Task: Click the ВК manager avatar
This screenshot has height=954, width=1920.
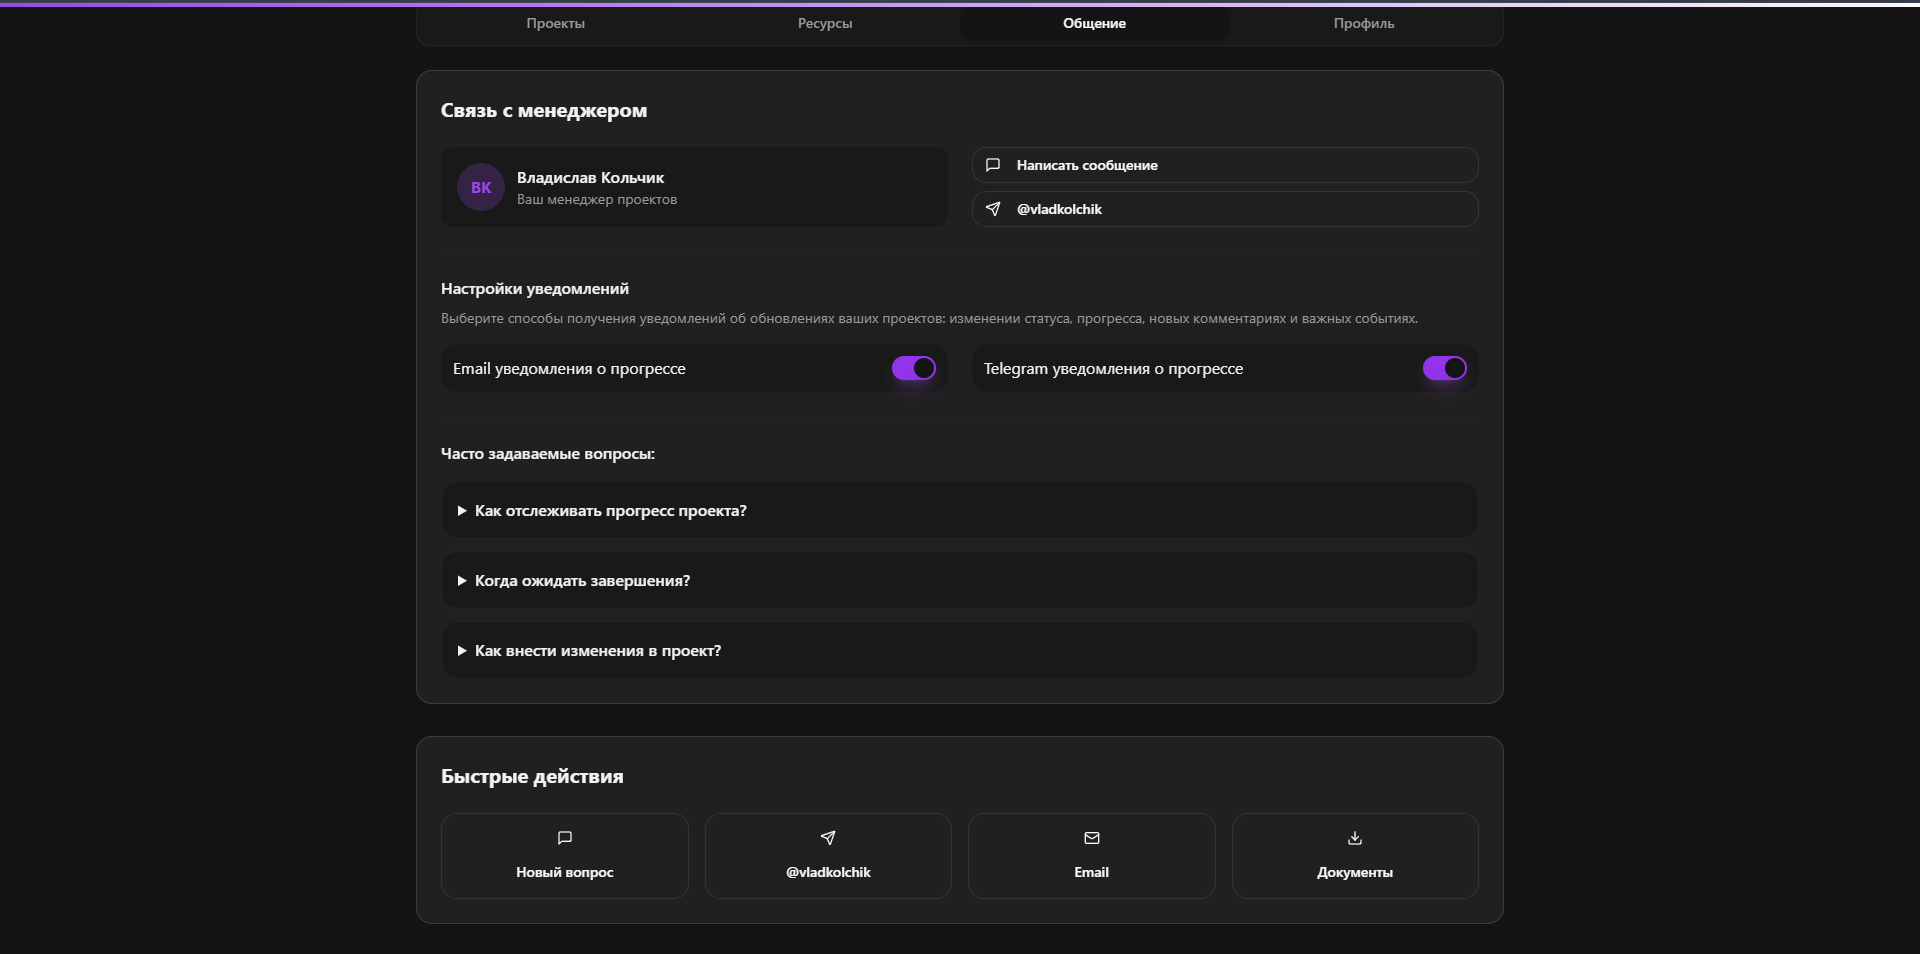Action: click(481, 187)
